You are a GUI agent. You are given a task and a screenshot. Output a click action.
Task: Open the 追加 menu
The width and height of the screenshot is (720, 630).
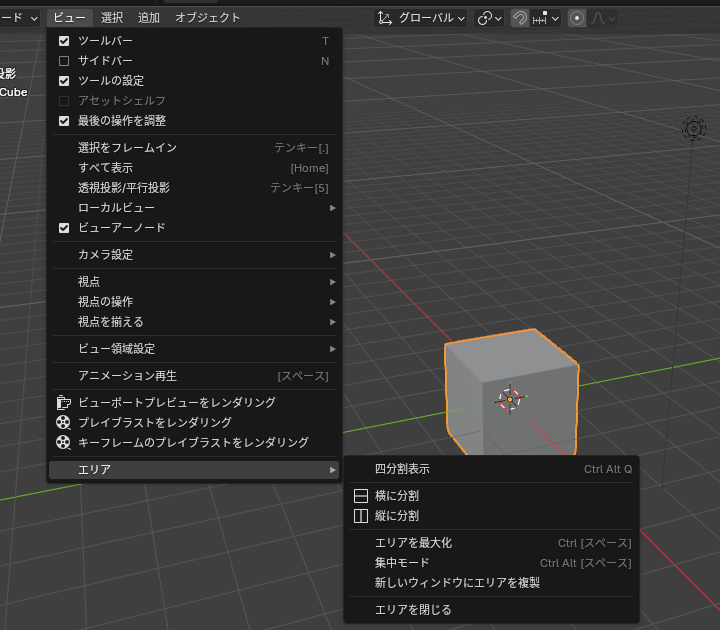(x=149, y=18)
